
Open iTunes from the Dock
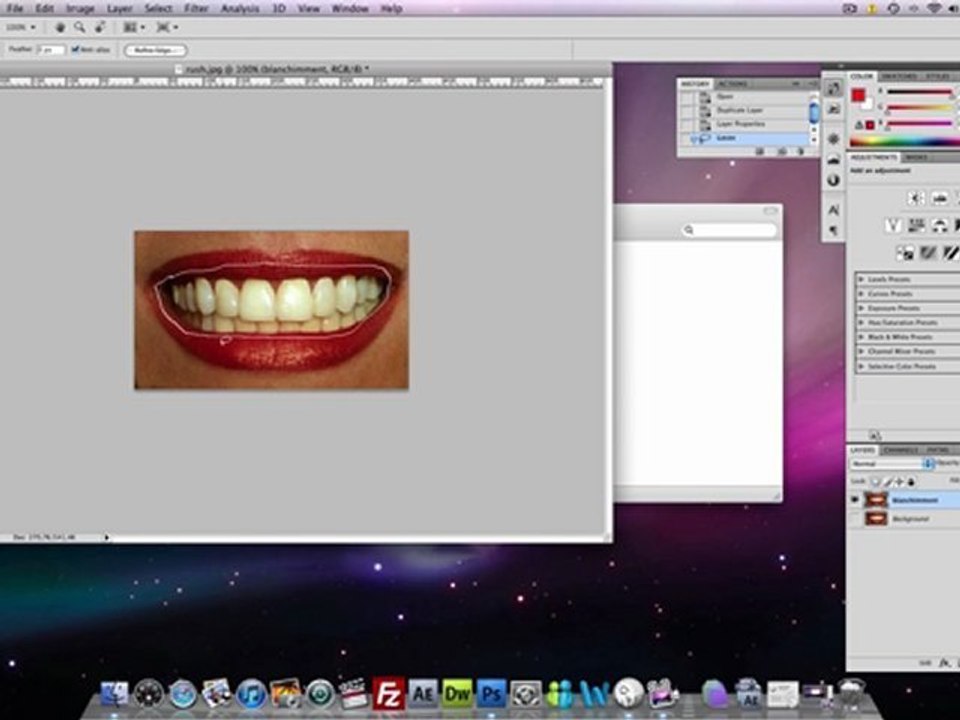pyautogui.click(x=251, y=694)
